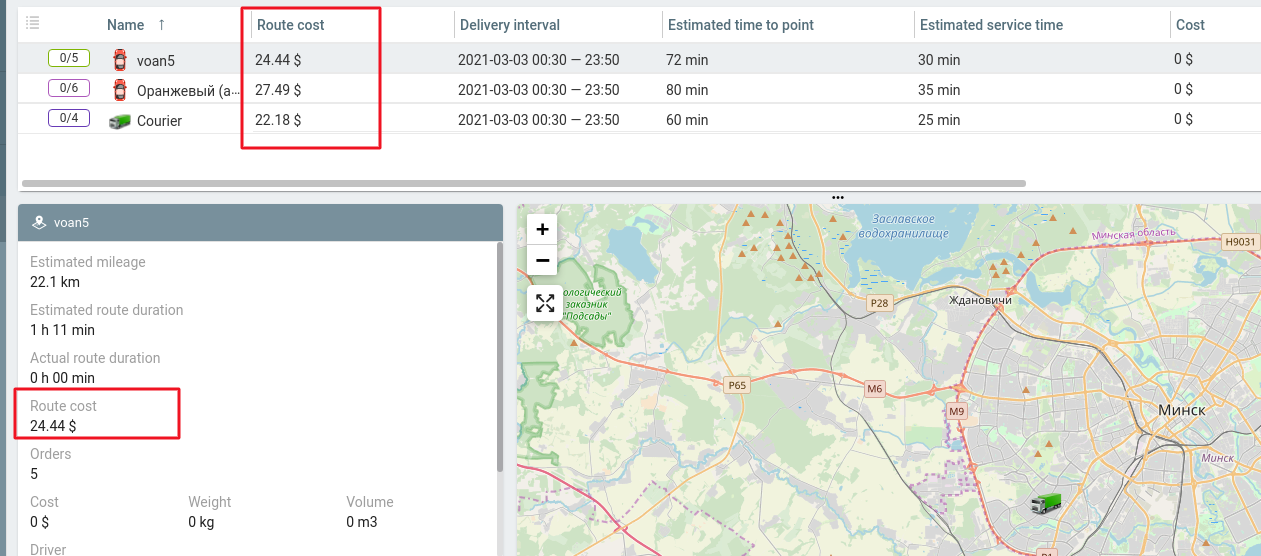Zoom in on the map
Image resolution: width=1261 pixels, height=556 pixels.
(542, 229)
